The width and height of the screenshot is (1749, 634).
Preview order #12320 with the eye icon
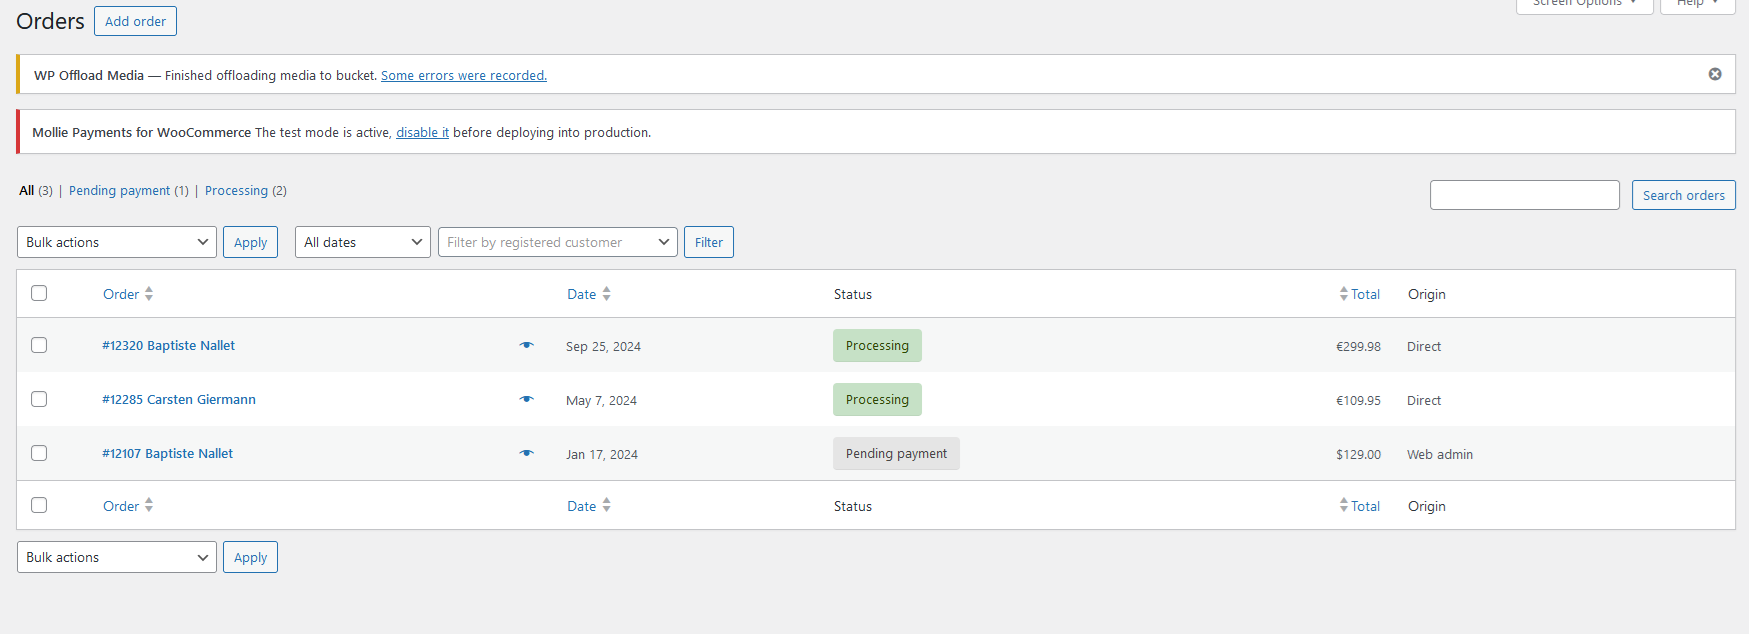coord(527,345)
